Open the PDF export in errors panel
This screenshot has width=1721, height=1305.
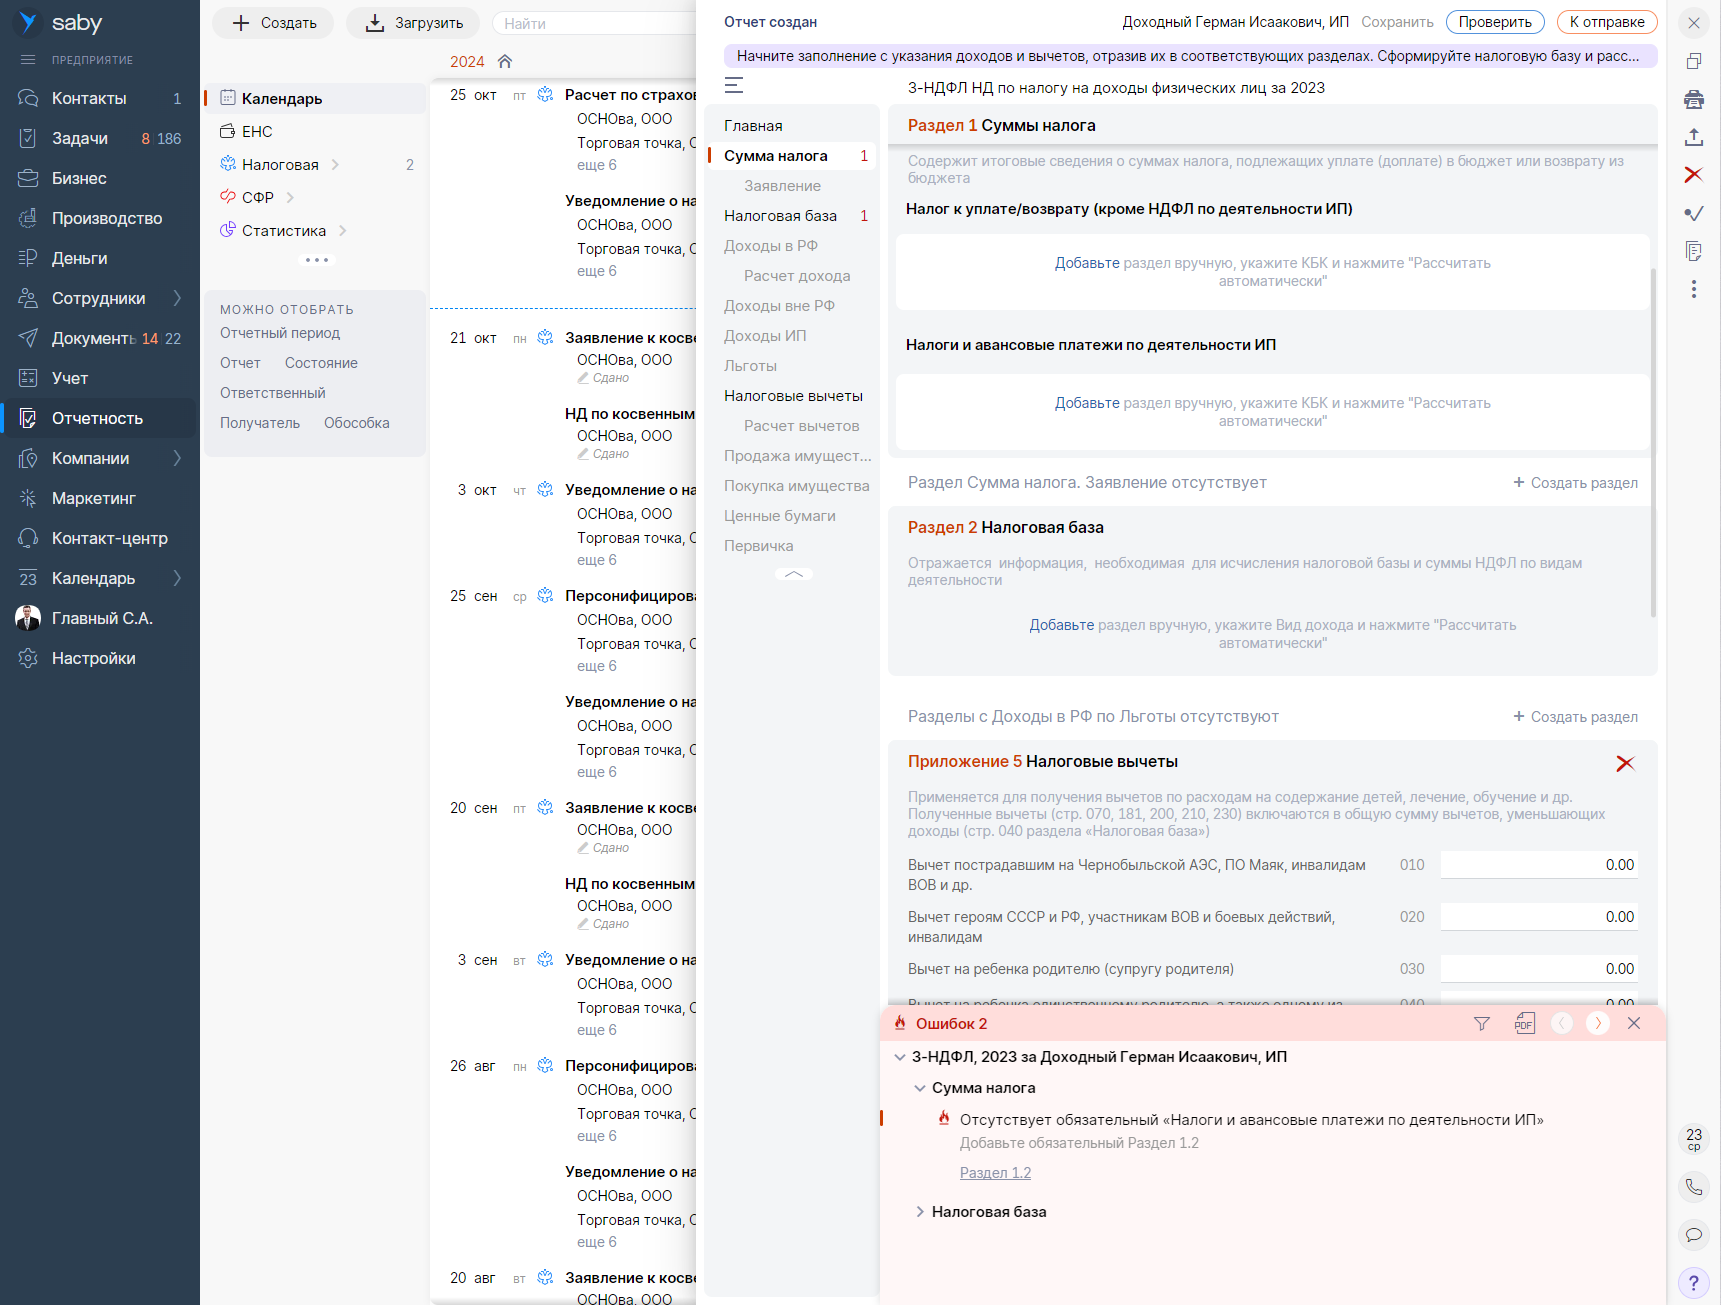1524,1023
